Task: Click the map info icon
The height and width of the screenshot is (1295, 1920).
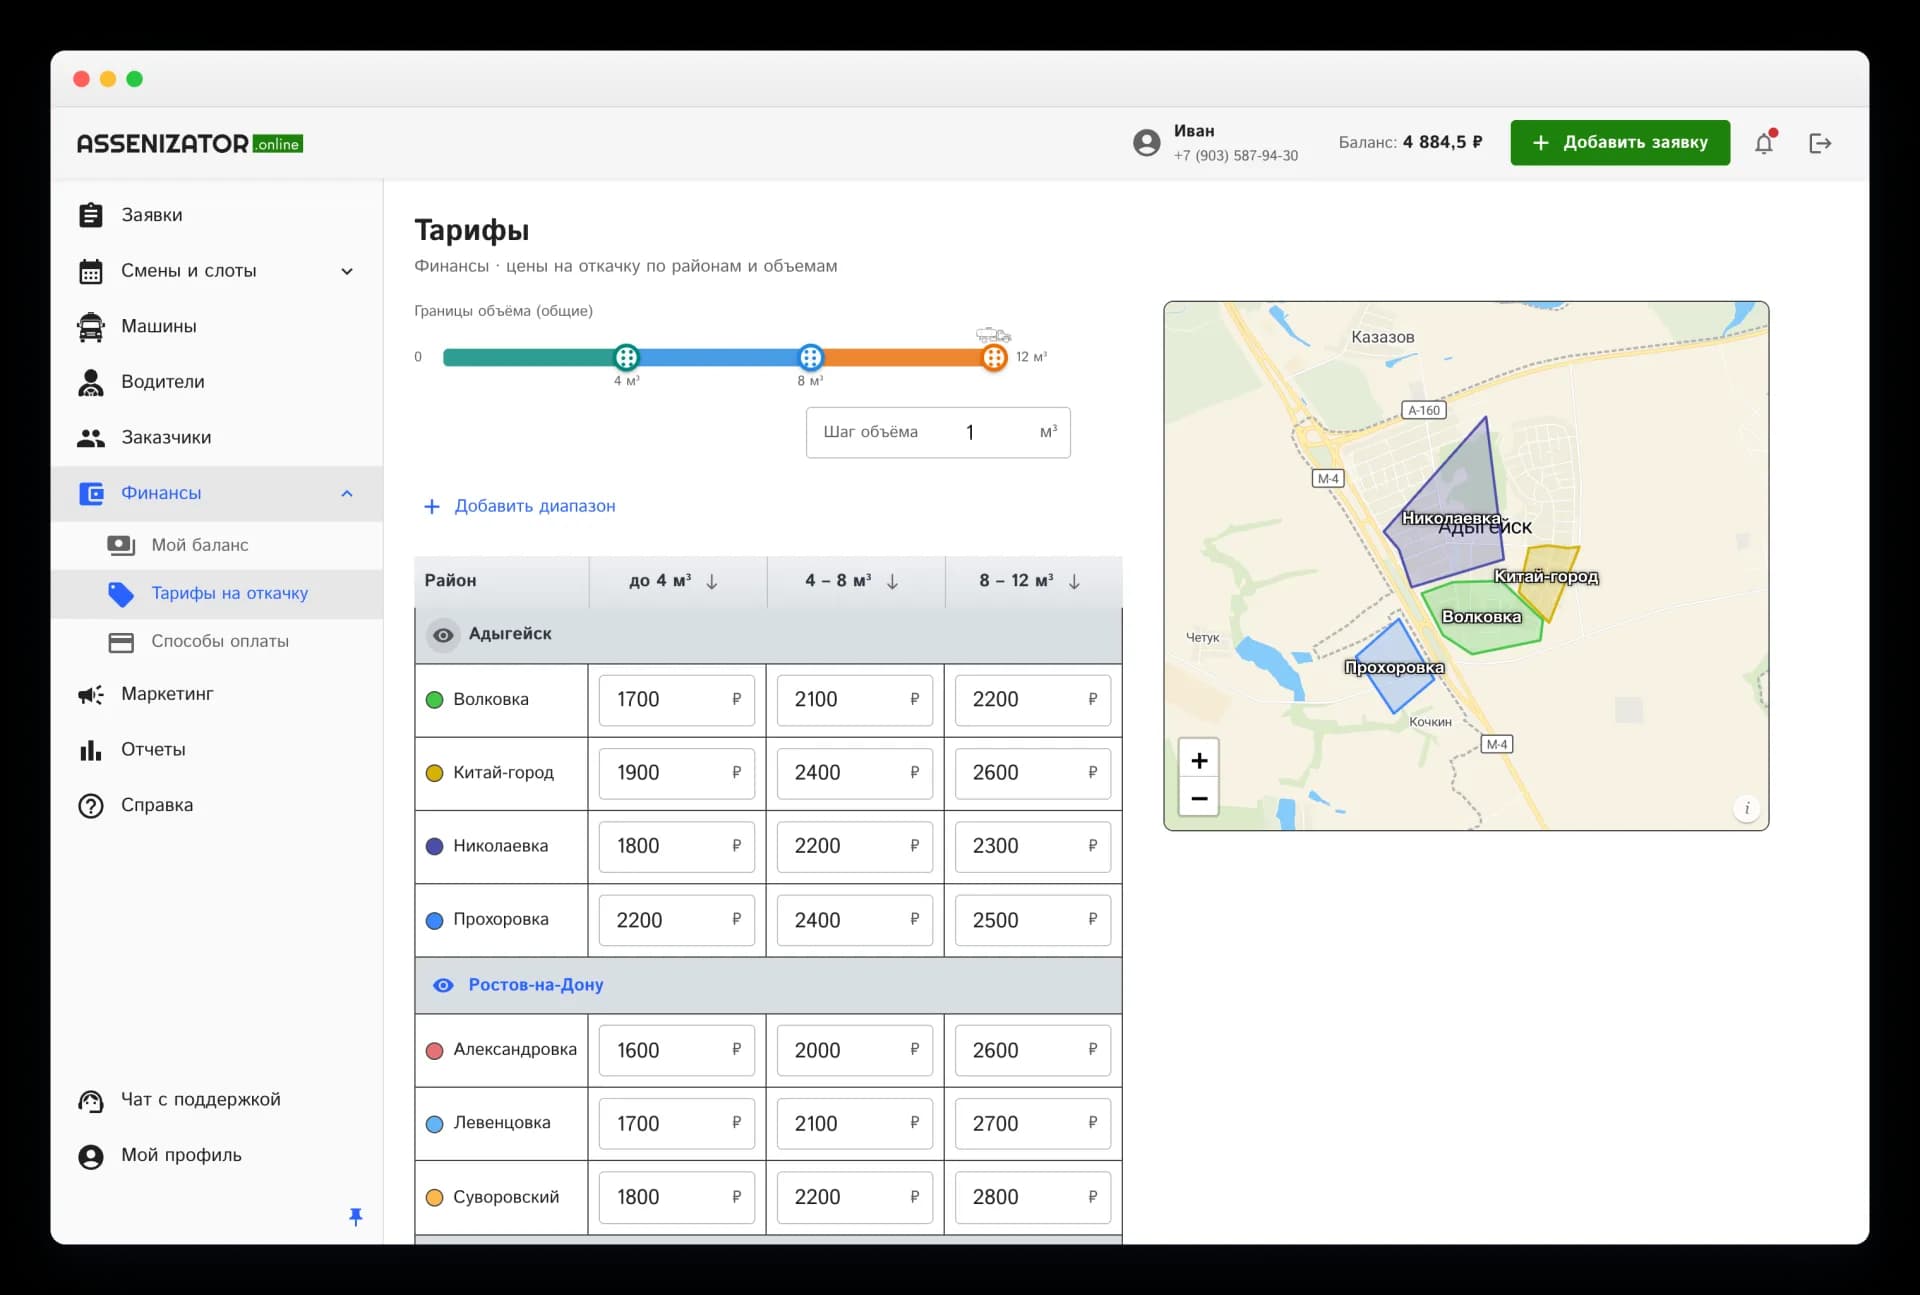Action: (x=1746, y=808)
